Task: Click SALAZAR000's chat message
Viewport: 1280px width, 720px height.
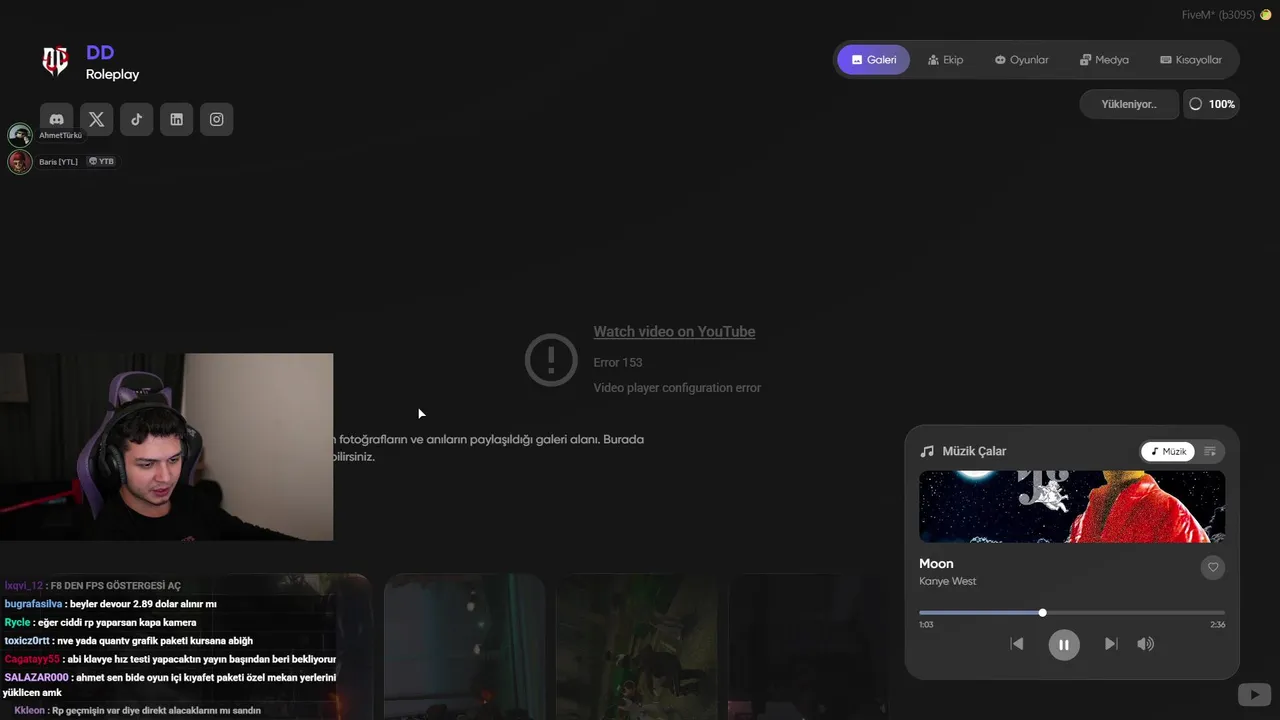Action: [169, 685]
